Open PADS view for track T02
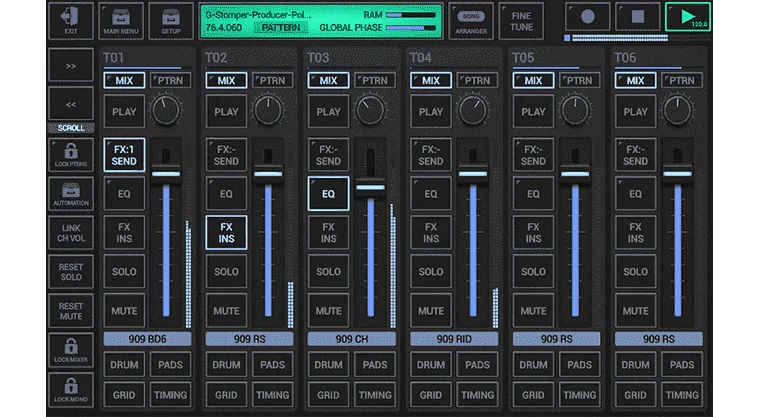This screenshot has height=417, width=760. [272, 365]
